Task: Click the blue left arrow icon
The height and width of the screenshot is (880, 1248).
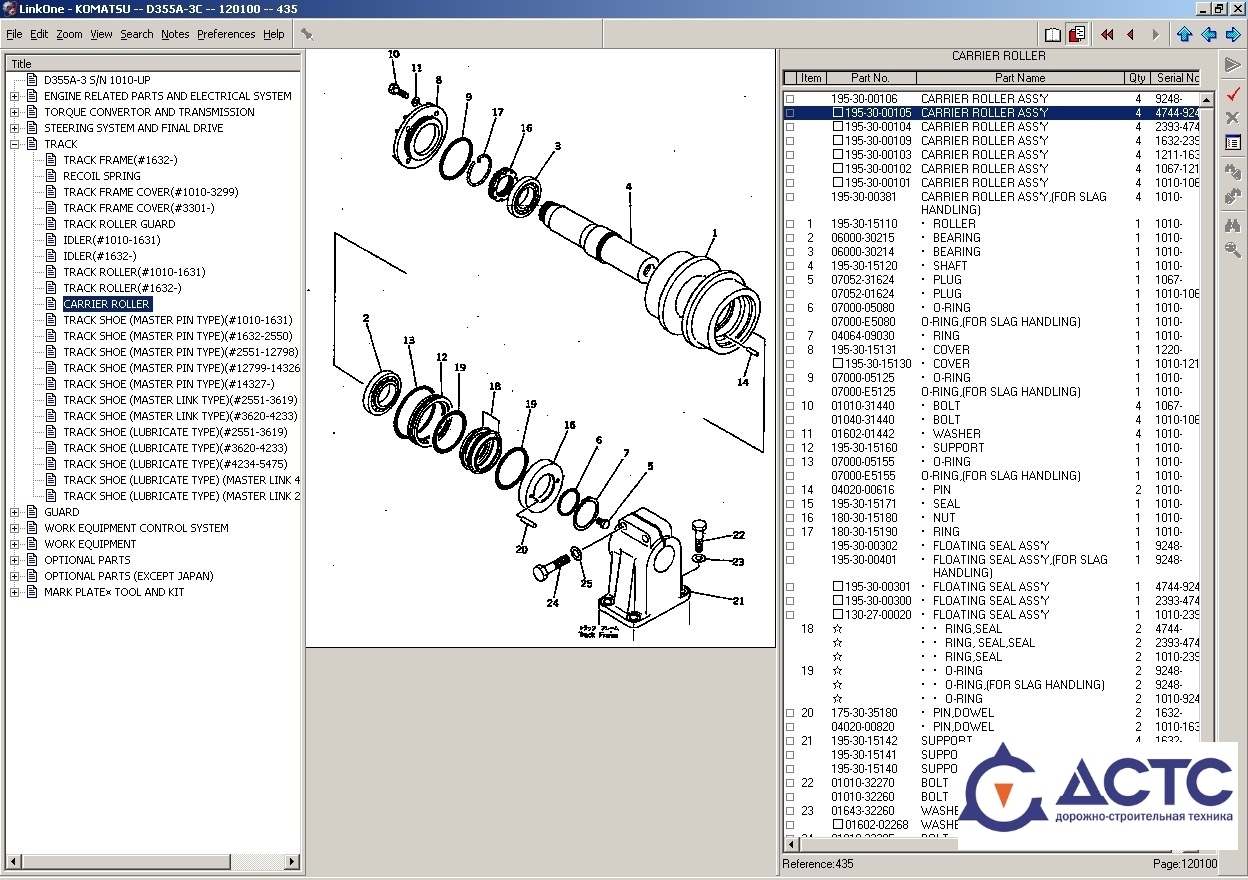Action: pos(1209,34)
